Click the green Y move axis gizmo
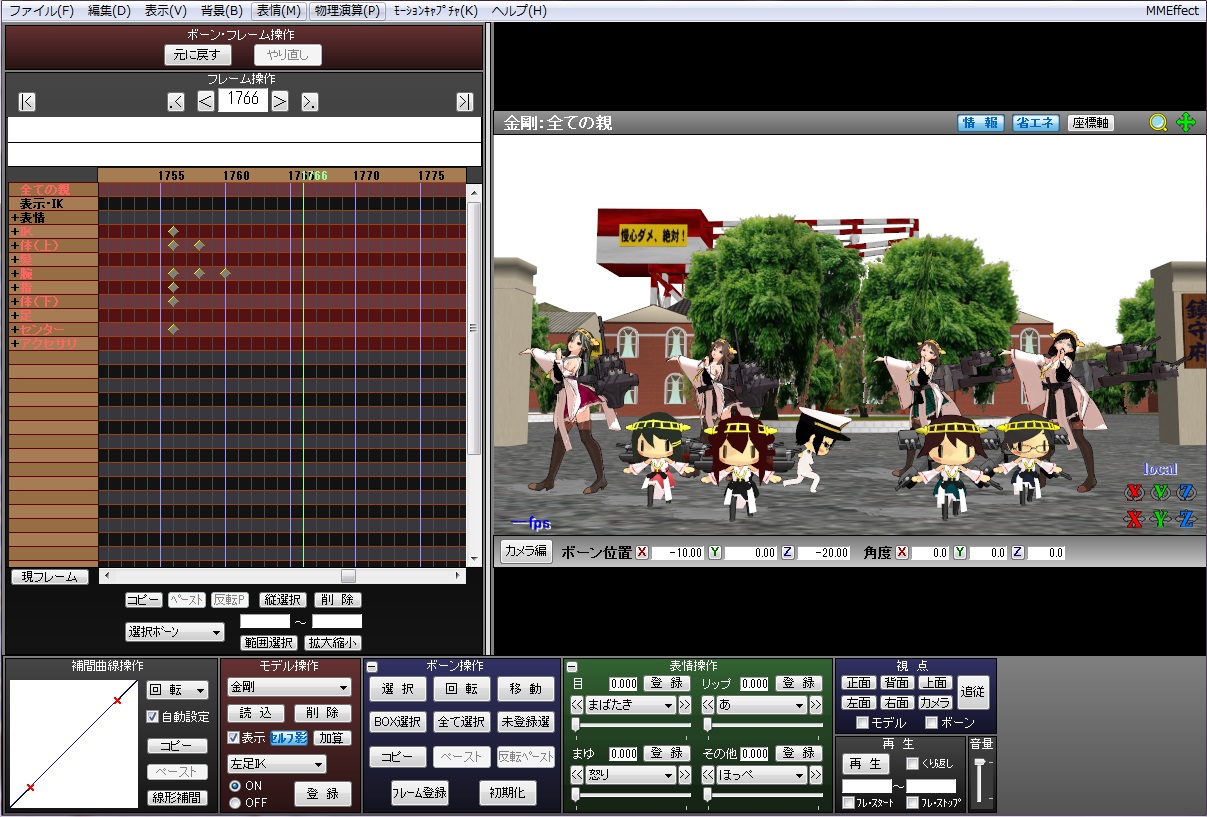1207x817 pixels. (x=1160, y=519)
